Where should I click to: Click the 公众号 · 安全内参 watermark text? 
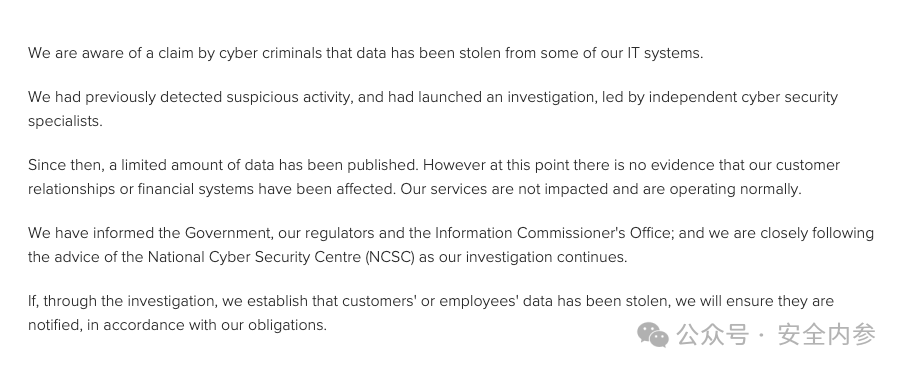click(776, 335)
